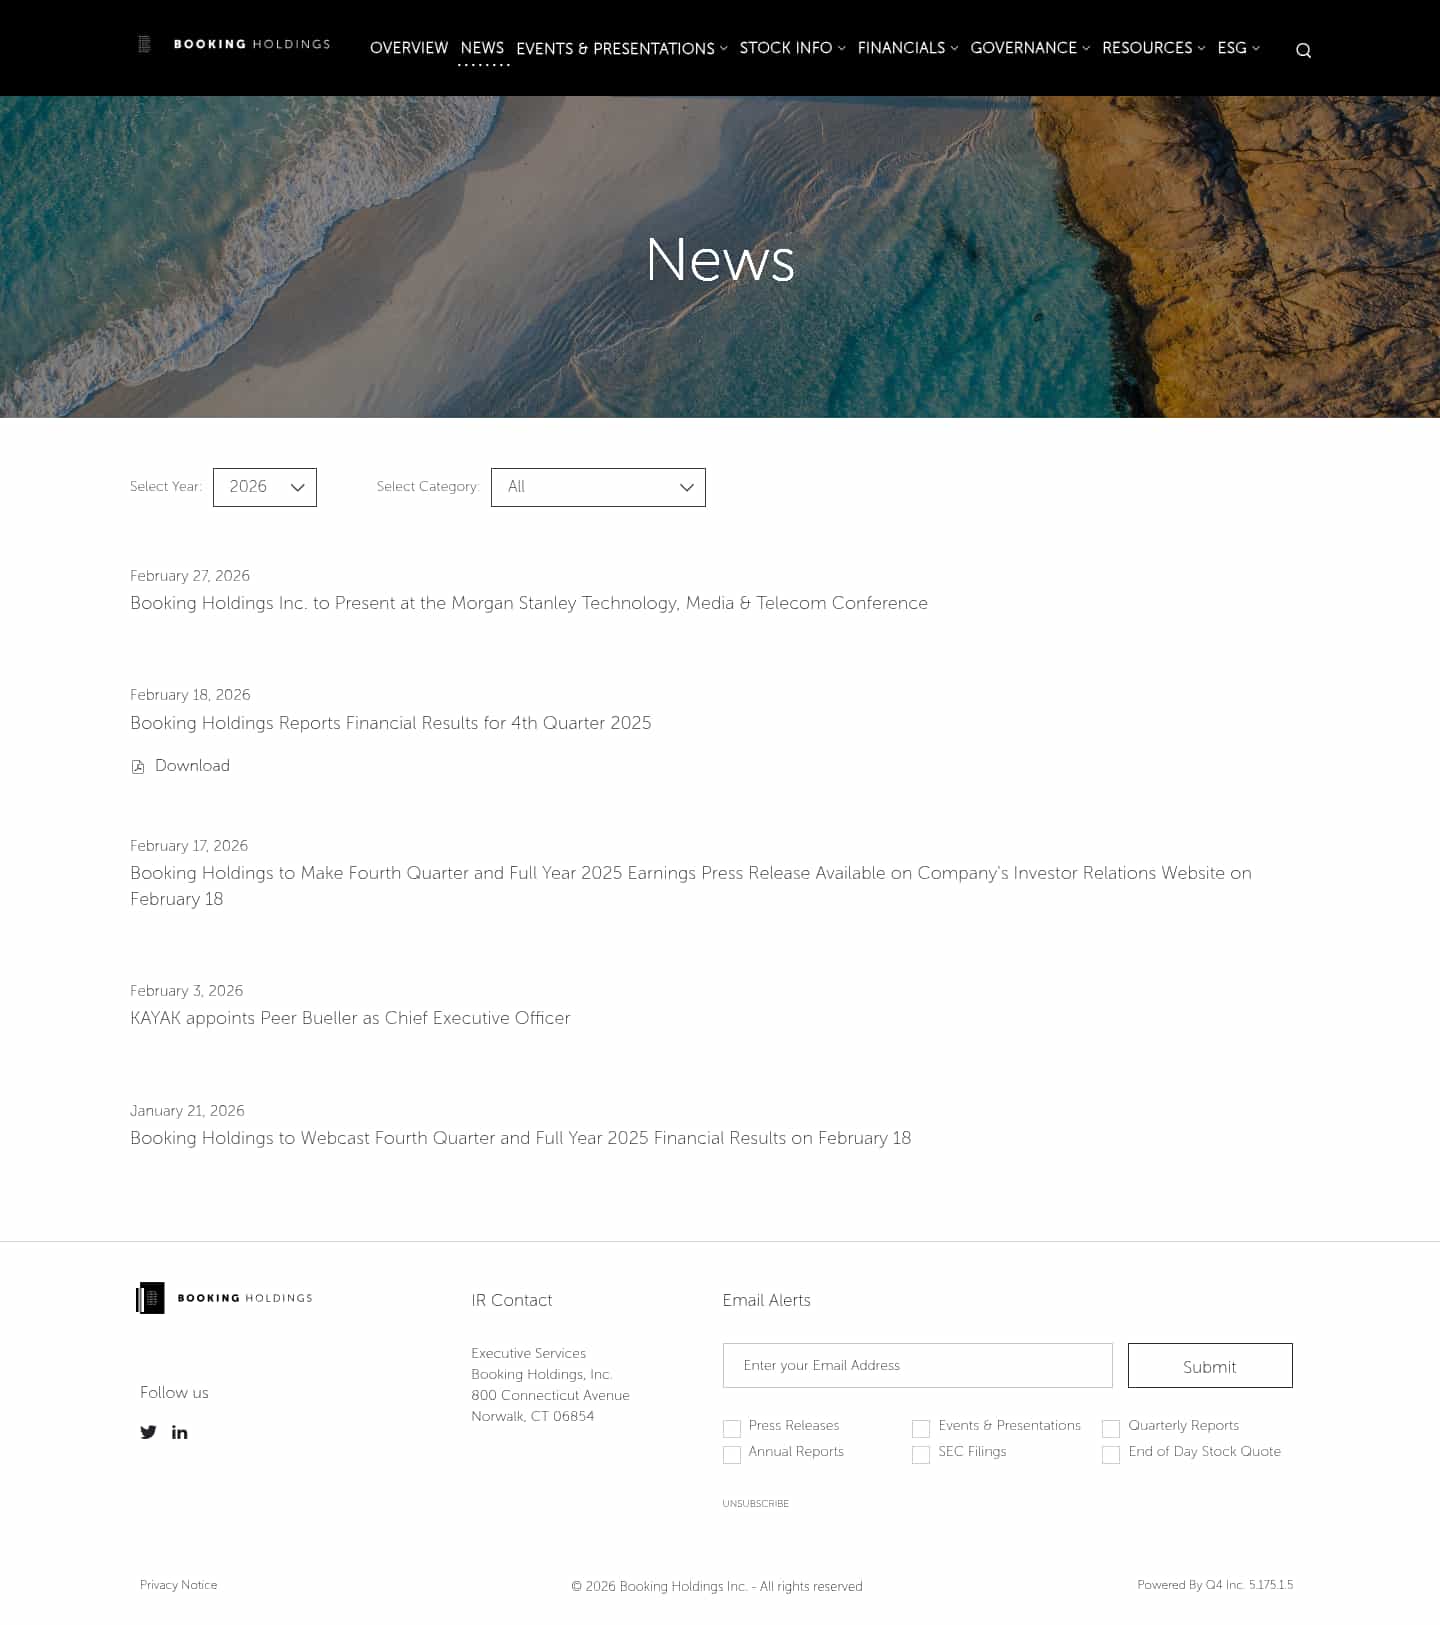Open Financial Results for 4th Quarter 2025
Viewport: 1440px width, 1625px height.
[390, 723]
